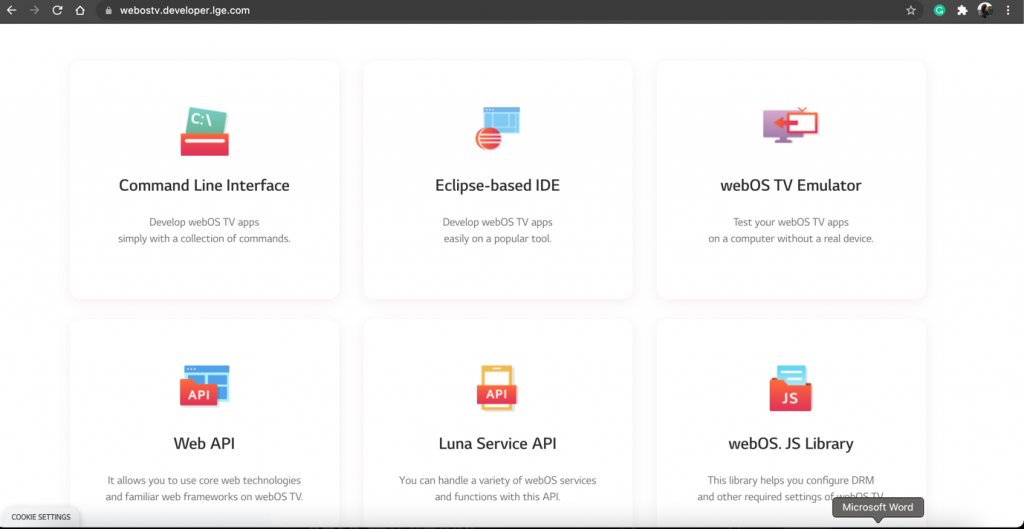The height and width of the screenshot is (529, 1024).
Task: Click the COOKIE SETTINGS button
Action: [40, 517]
